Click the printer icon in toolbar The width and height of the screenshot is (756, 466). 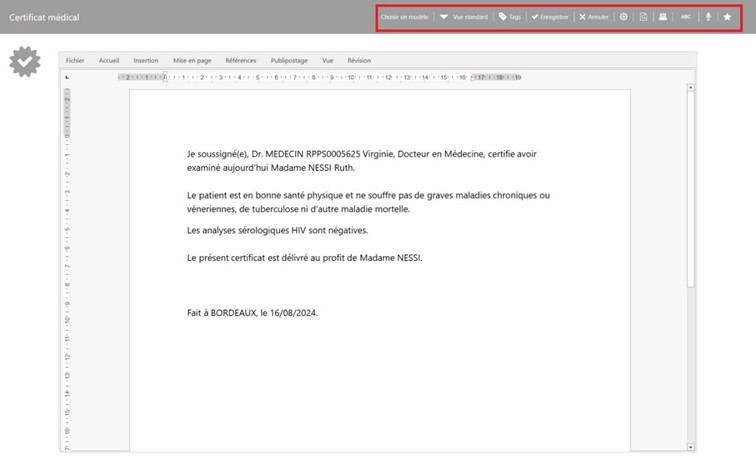663,17
